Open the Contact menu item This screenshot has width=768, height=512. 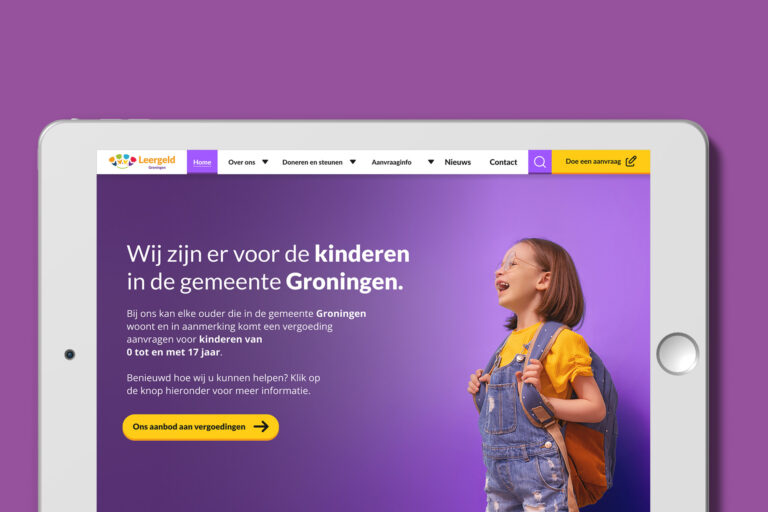click(503, 162)
